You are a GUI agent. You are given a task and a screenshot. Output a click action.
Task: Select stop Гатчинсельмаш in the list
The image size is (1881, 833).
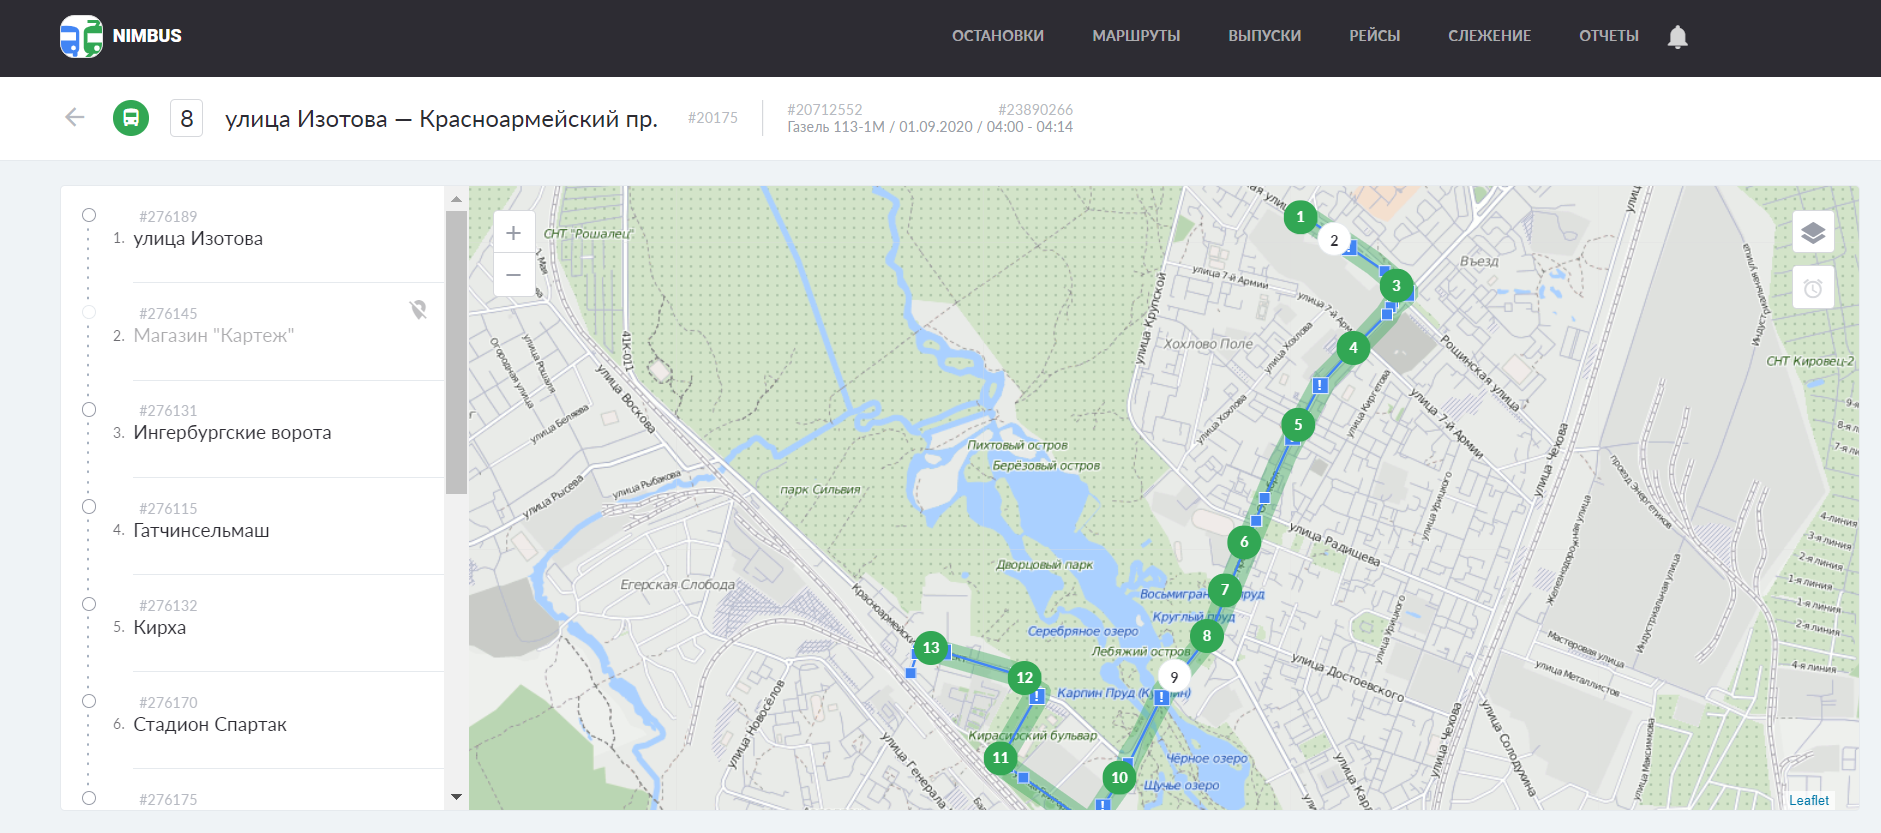[x=201, y=530]
